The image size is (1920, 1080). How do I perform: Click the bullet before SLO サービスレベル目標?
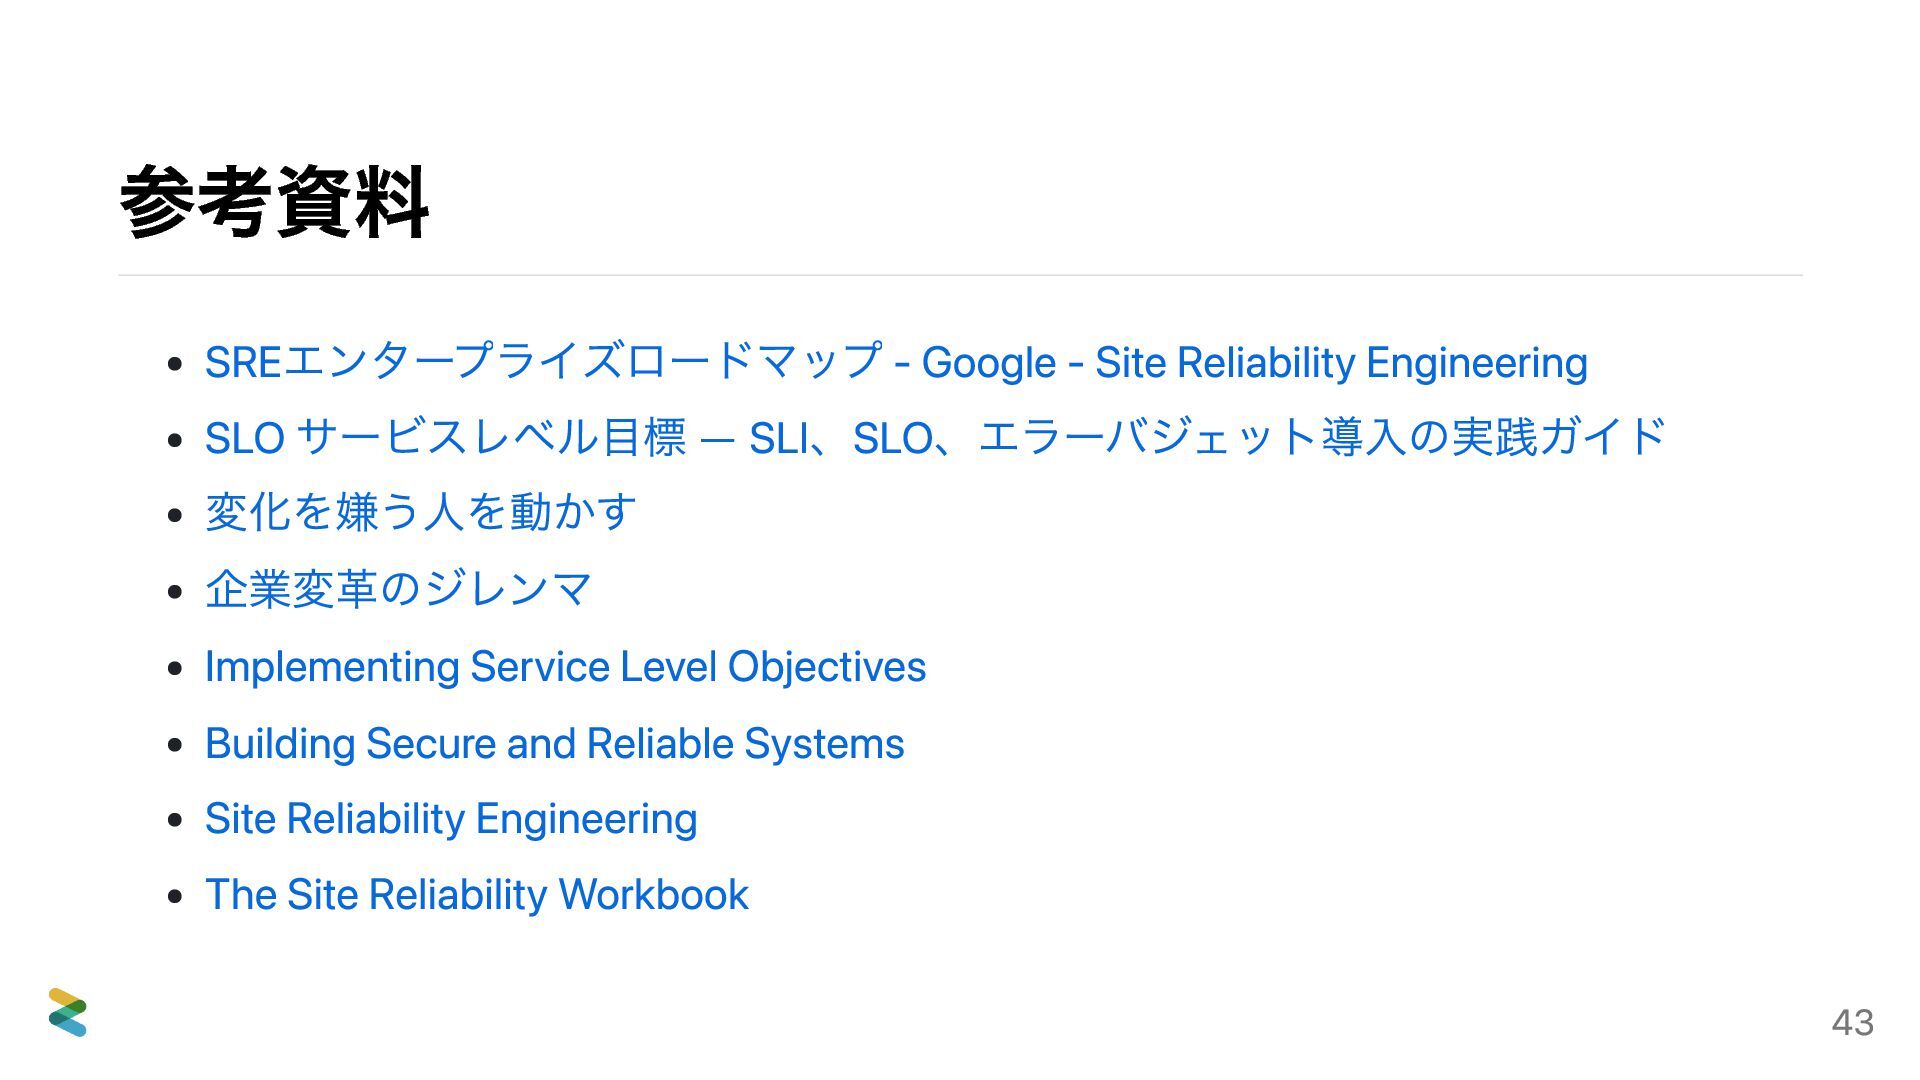[x=175, y=439]
